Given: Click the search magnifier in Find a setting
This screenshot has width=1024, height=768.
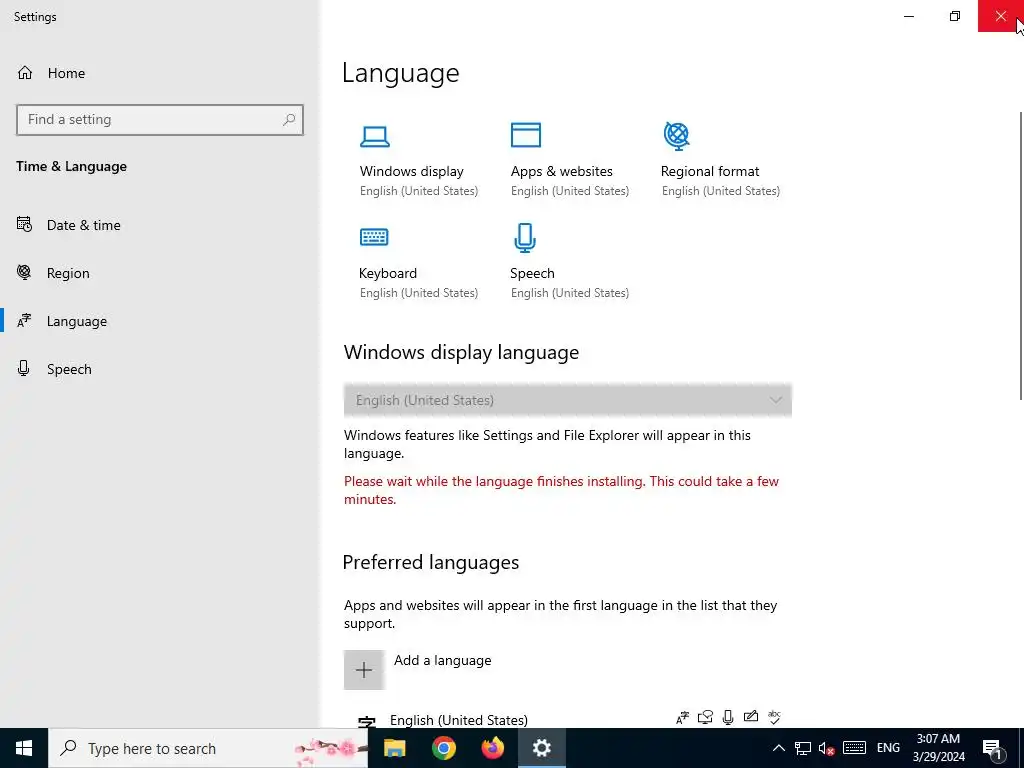Looking at the screenshot, I should pos(289,120).
